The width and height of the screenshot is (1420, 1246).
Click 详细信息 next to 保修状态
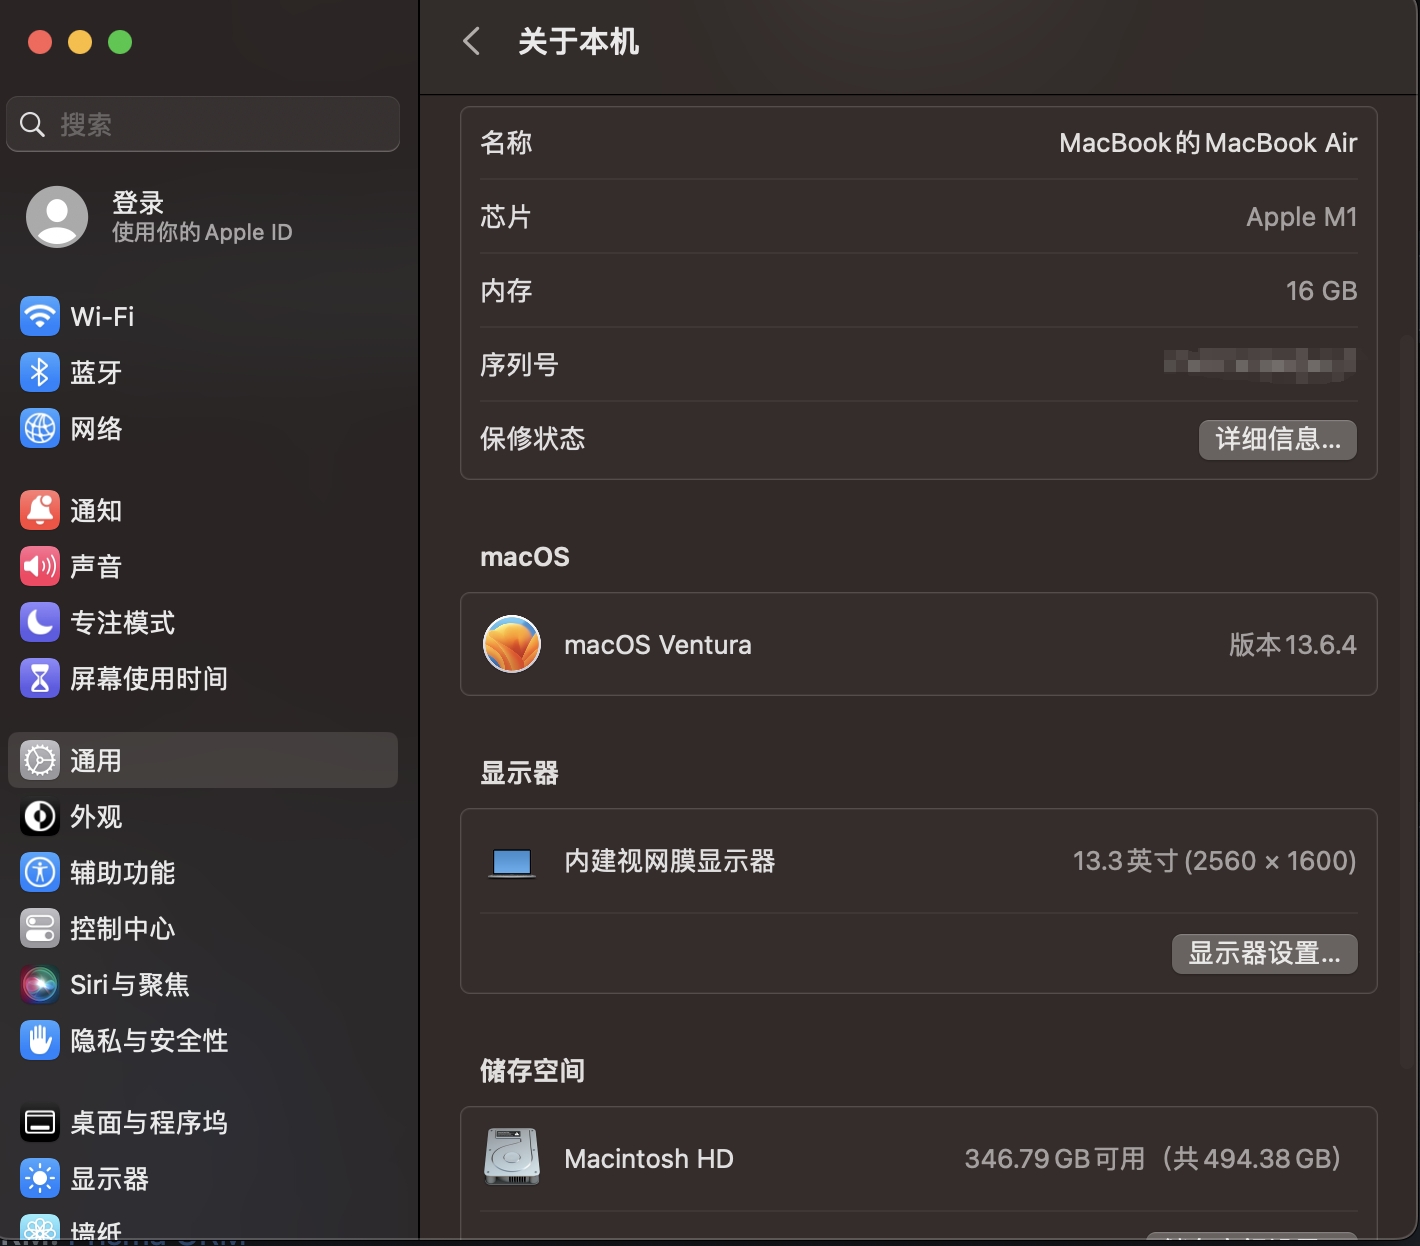(1277, 439)
